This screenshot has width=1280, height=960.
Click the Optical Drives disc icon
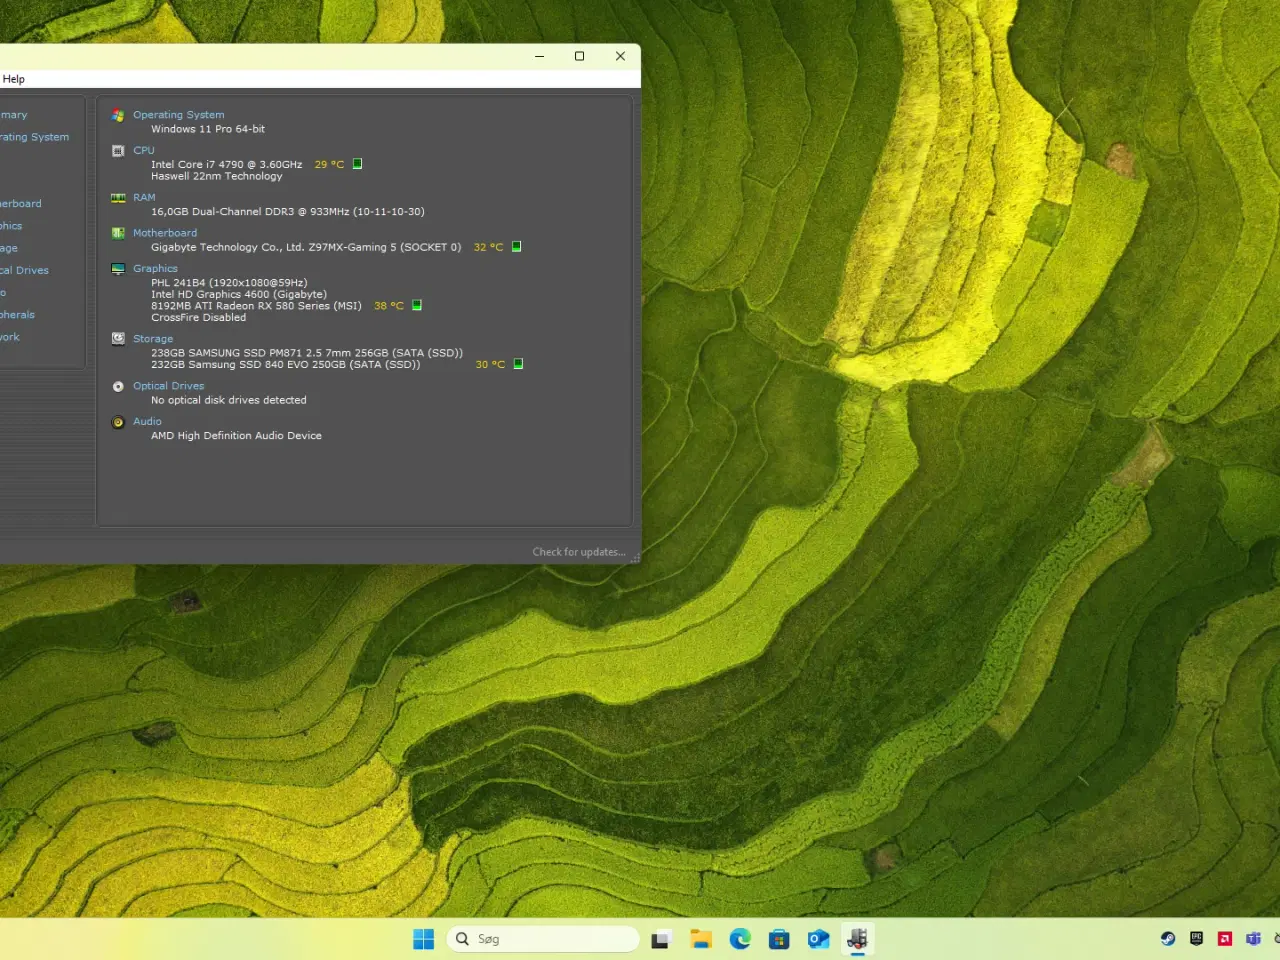click(x=118, y=386)
